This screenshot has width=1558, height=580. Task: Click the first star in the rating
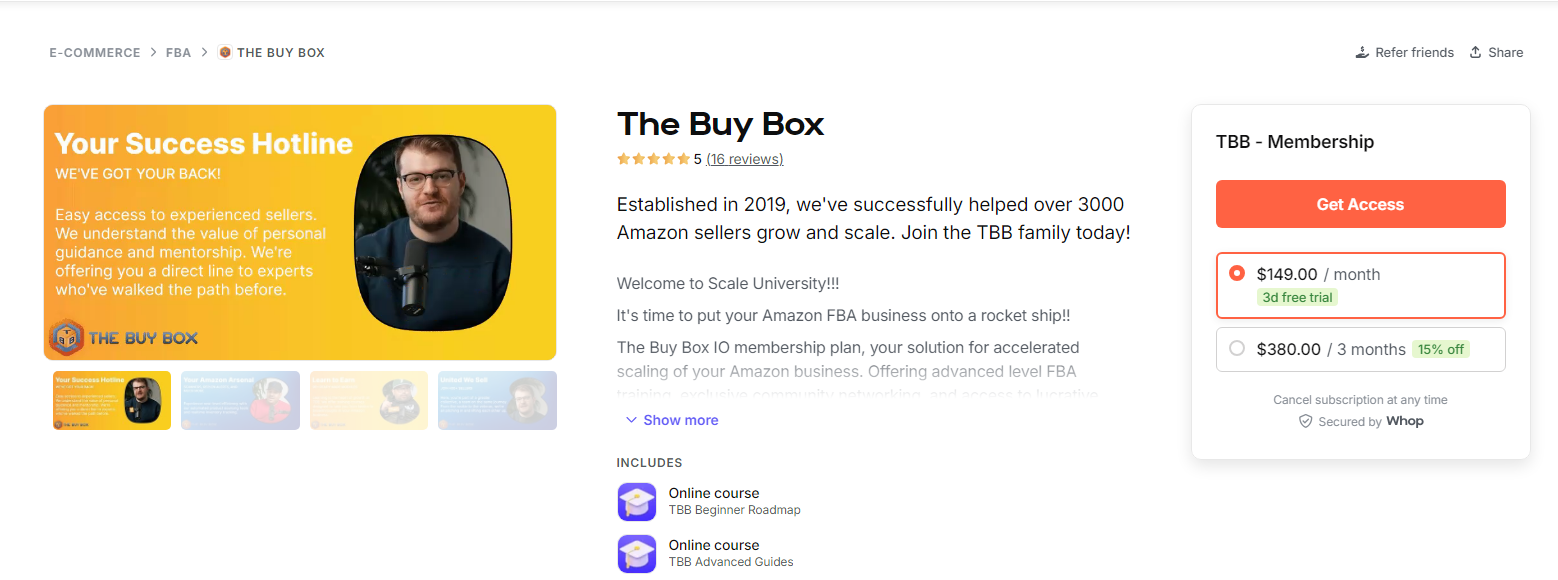tap(621, 158)
